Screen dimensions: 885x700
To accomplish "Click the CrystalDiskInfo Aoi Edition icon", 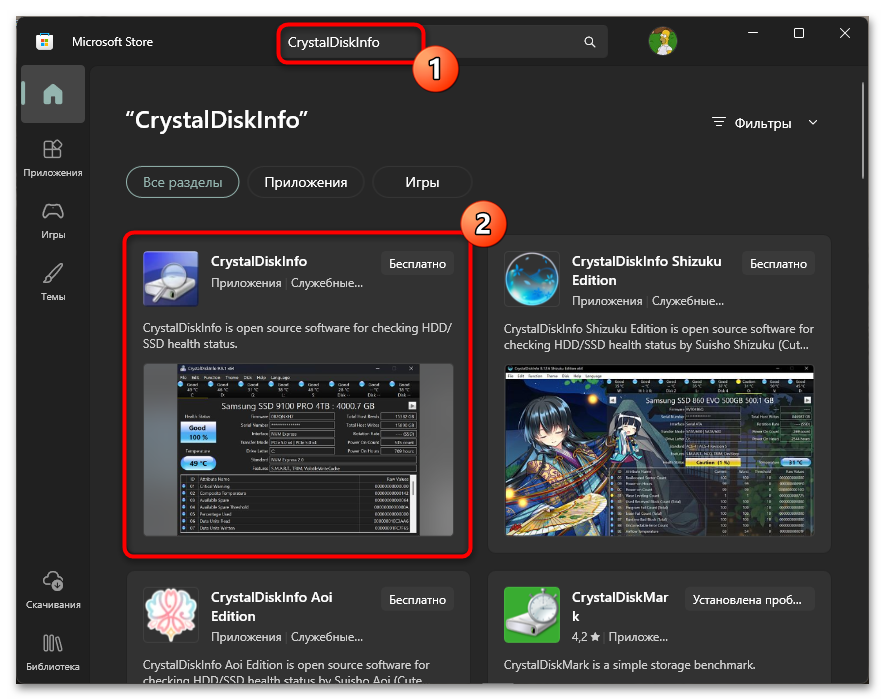I will (170, 615).
